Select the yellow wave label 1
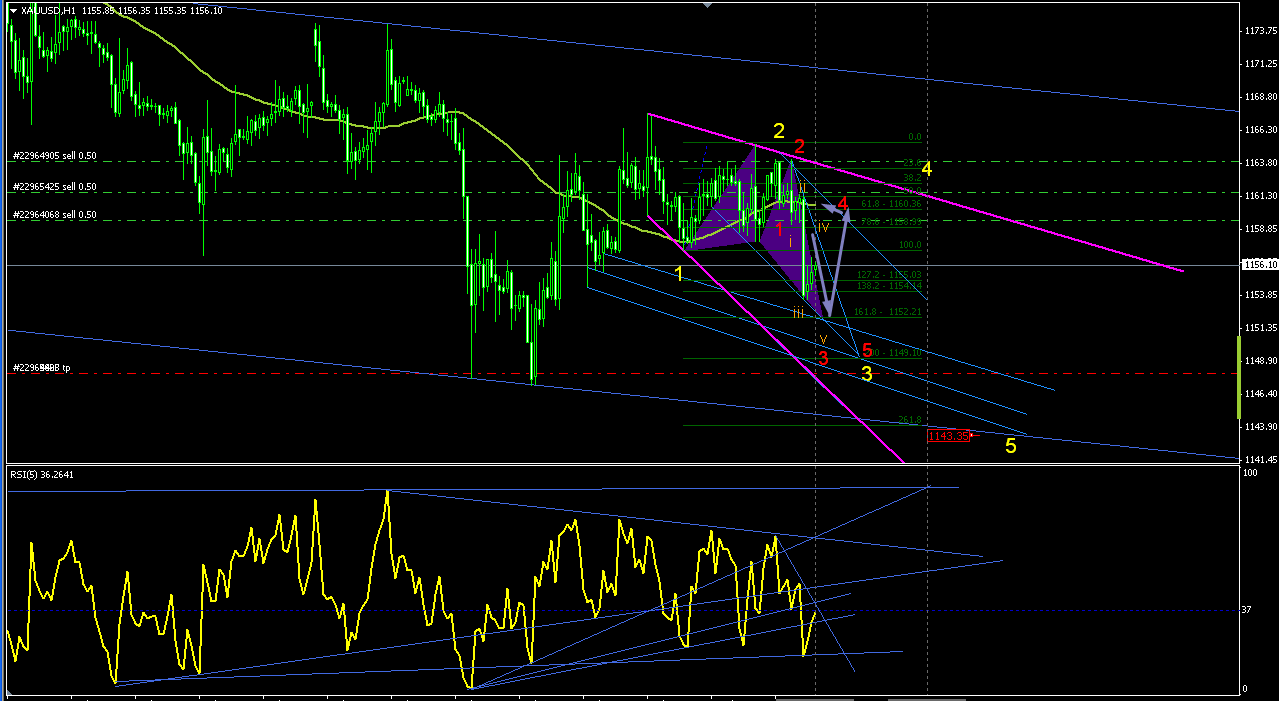This screenshot has height=701, width=1279. coord(679,273)
